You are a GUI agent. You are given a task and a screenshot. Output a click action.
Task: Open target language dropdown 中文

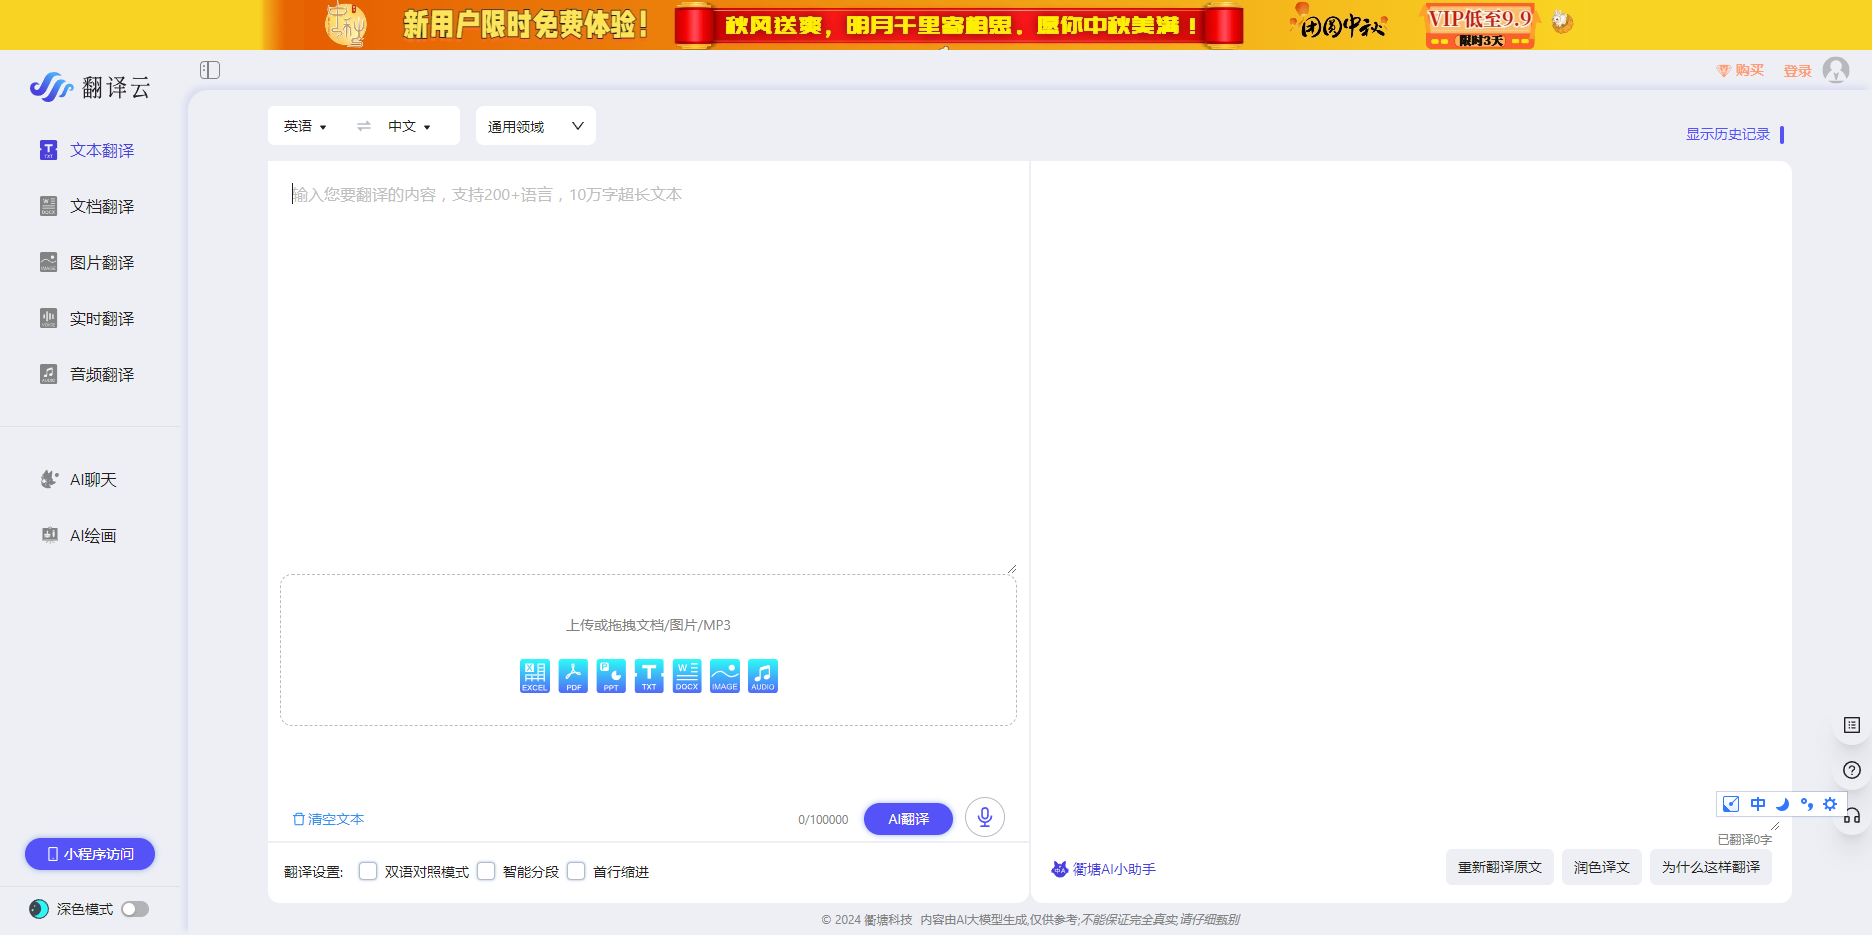tap(410, 126)
